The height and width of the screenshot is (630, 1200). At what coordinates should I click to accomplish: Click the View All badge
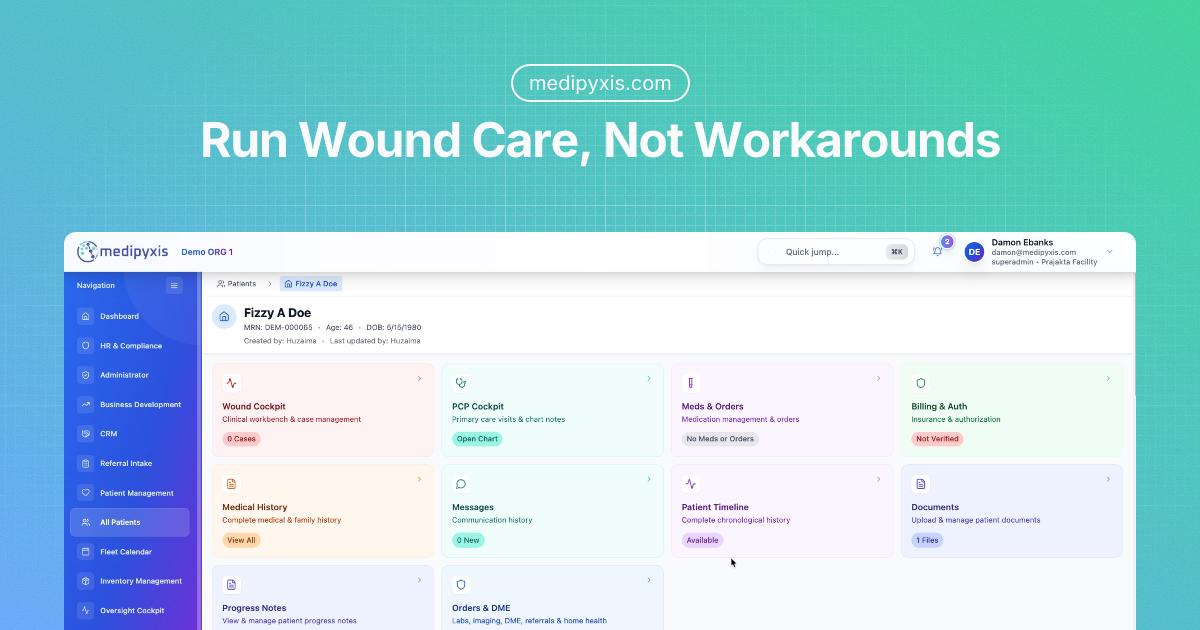[x=241, y=540]
